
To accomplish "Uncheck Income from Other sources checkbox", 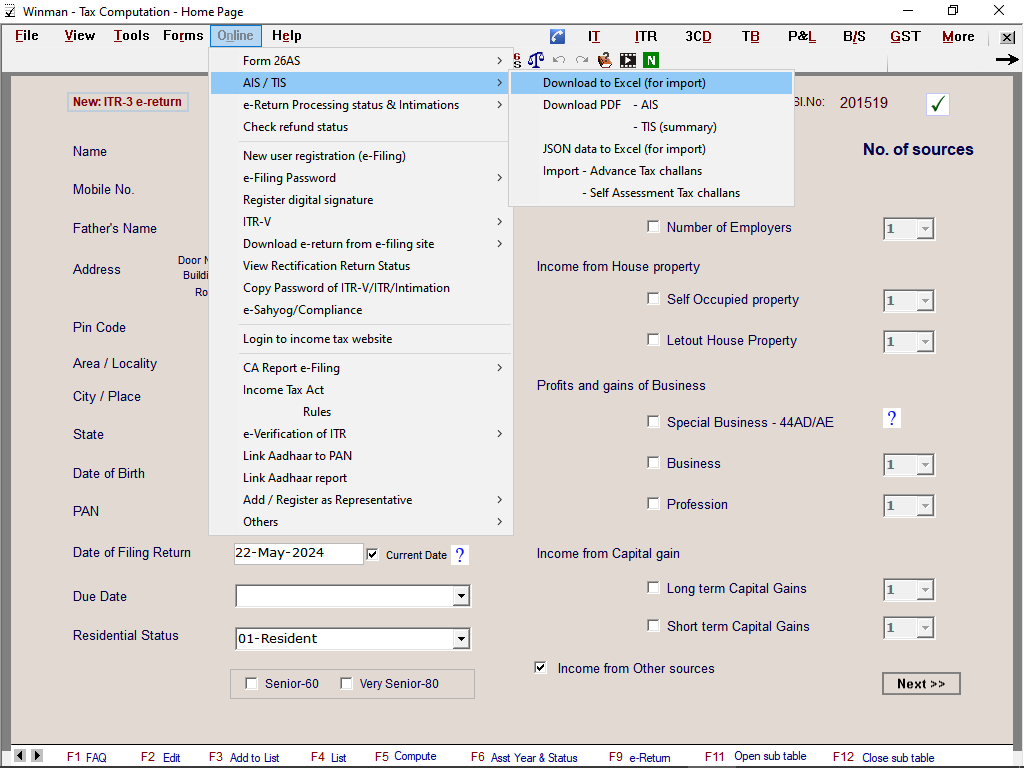I will [x=541, y=668].
